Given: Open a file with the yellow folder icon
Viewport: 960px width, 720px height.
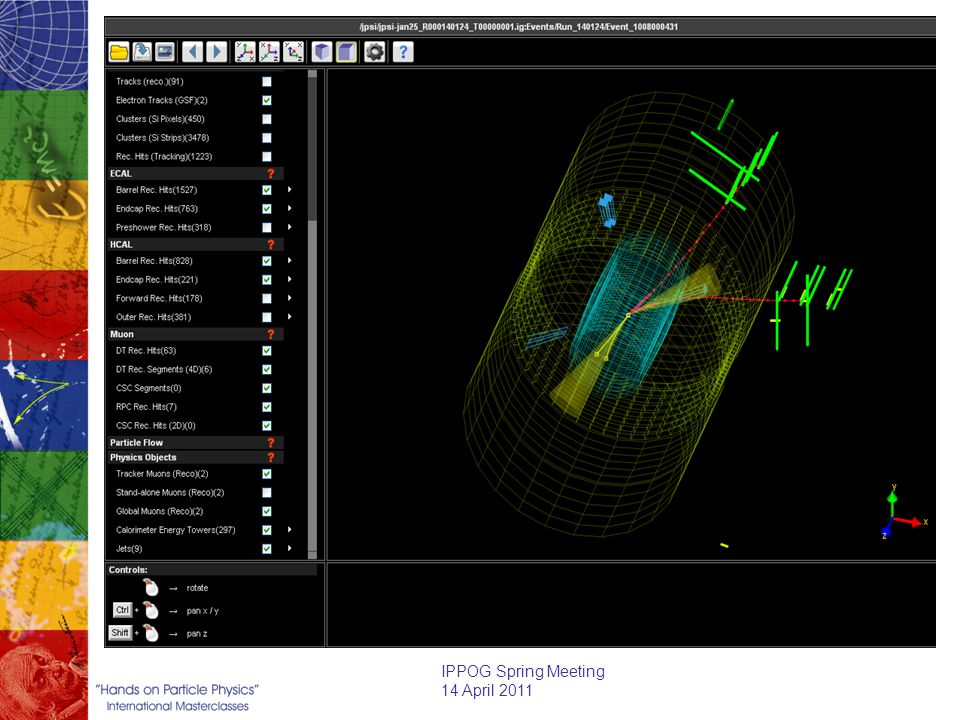Looking at the screenshot, I should click(x=119, y=52).
